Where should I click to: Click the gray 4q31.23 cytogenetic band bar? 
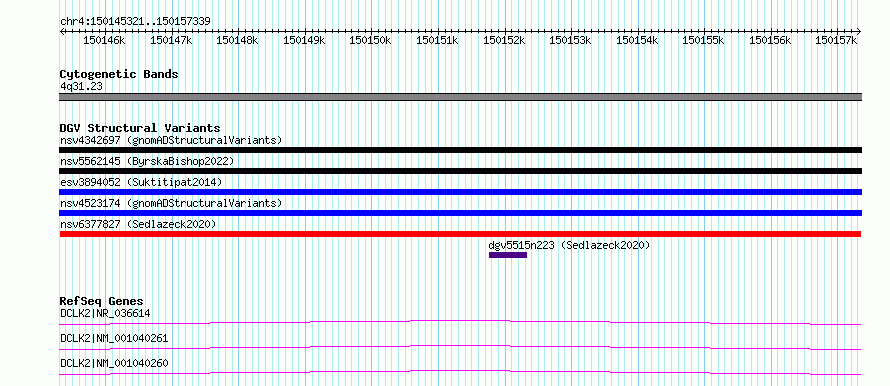point(460,97)
